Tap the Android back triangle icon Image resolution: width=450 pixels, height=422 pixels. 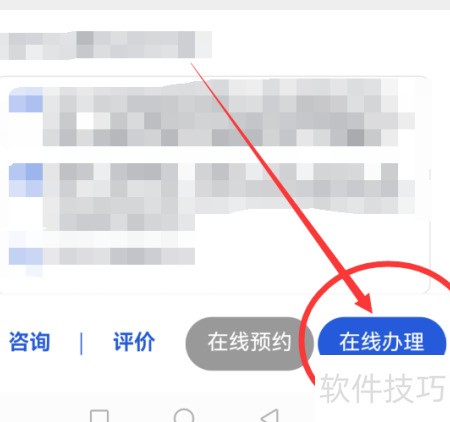pyautogui.click(x=270, y=415)
